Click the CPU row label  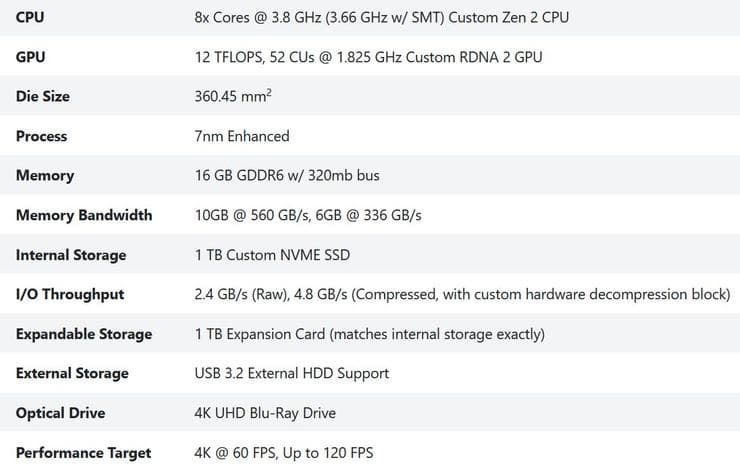click(30, 18)
